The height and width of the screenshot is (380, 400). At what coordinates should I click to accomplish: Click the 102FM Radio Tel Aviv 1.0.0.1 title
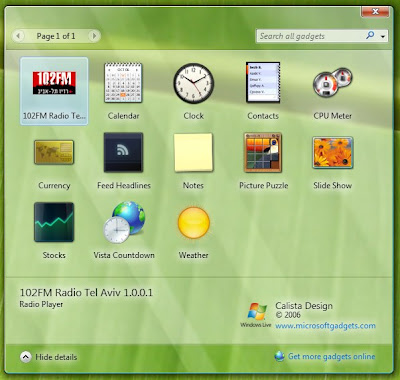point(86,292)
